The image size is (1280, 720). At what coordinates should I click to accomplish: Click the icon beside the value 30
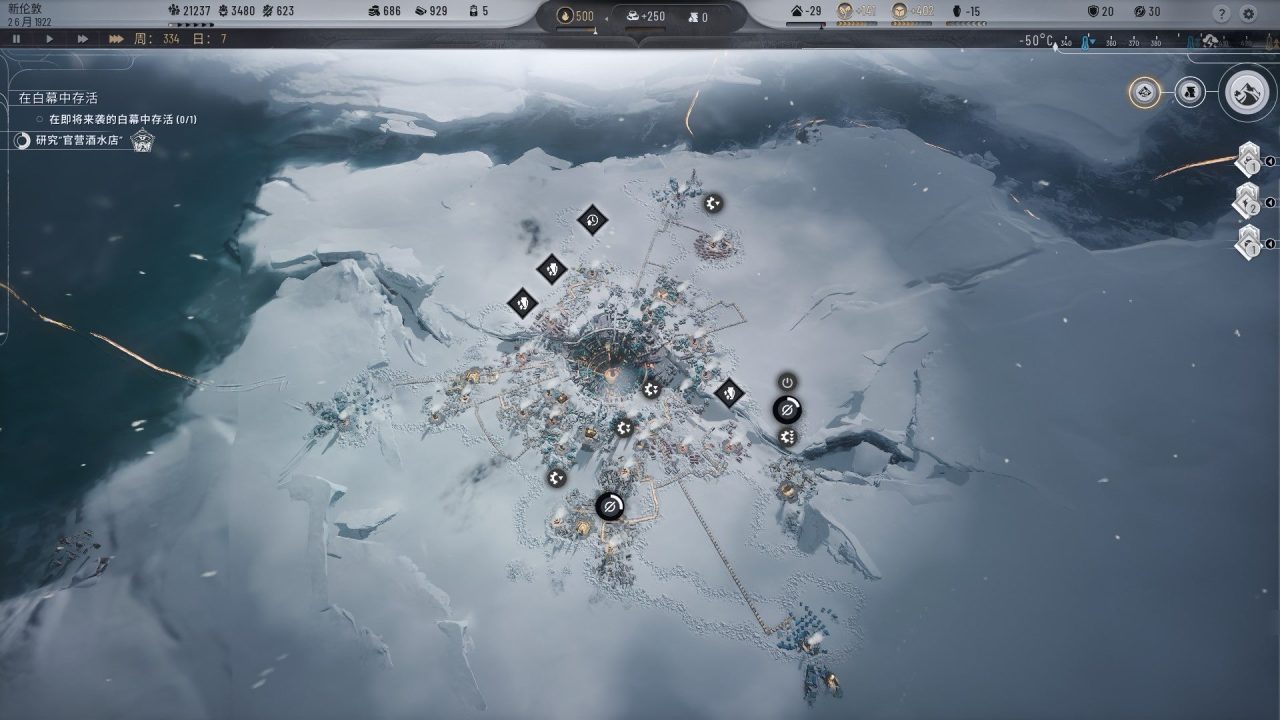pos(1139,12)
